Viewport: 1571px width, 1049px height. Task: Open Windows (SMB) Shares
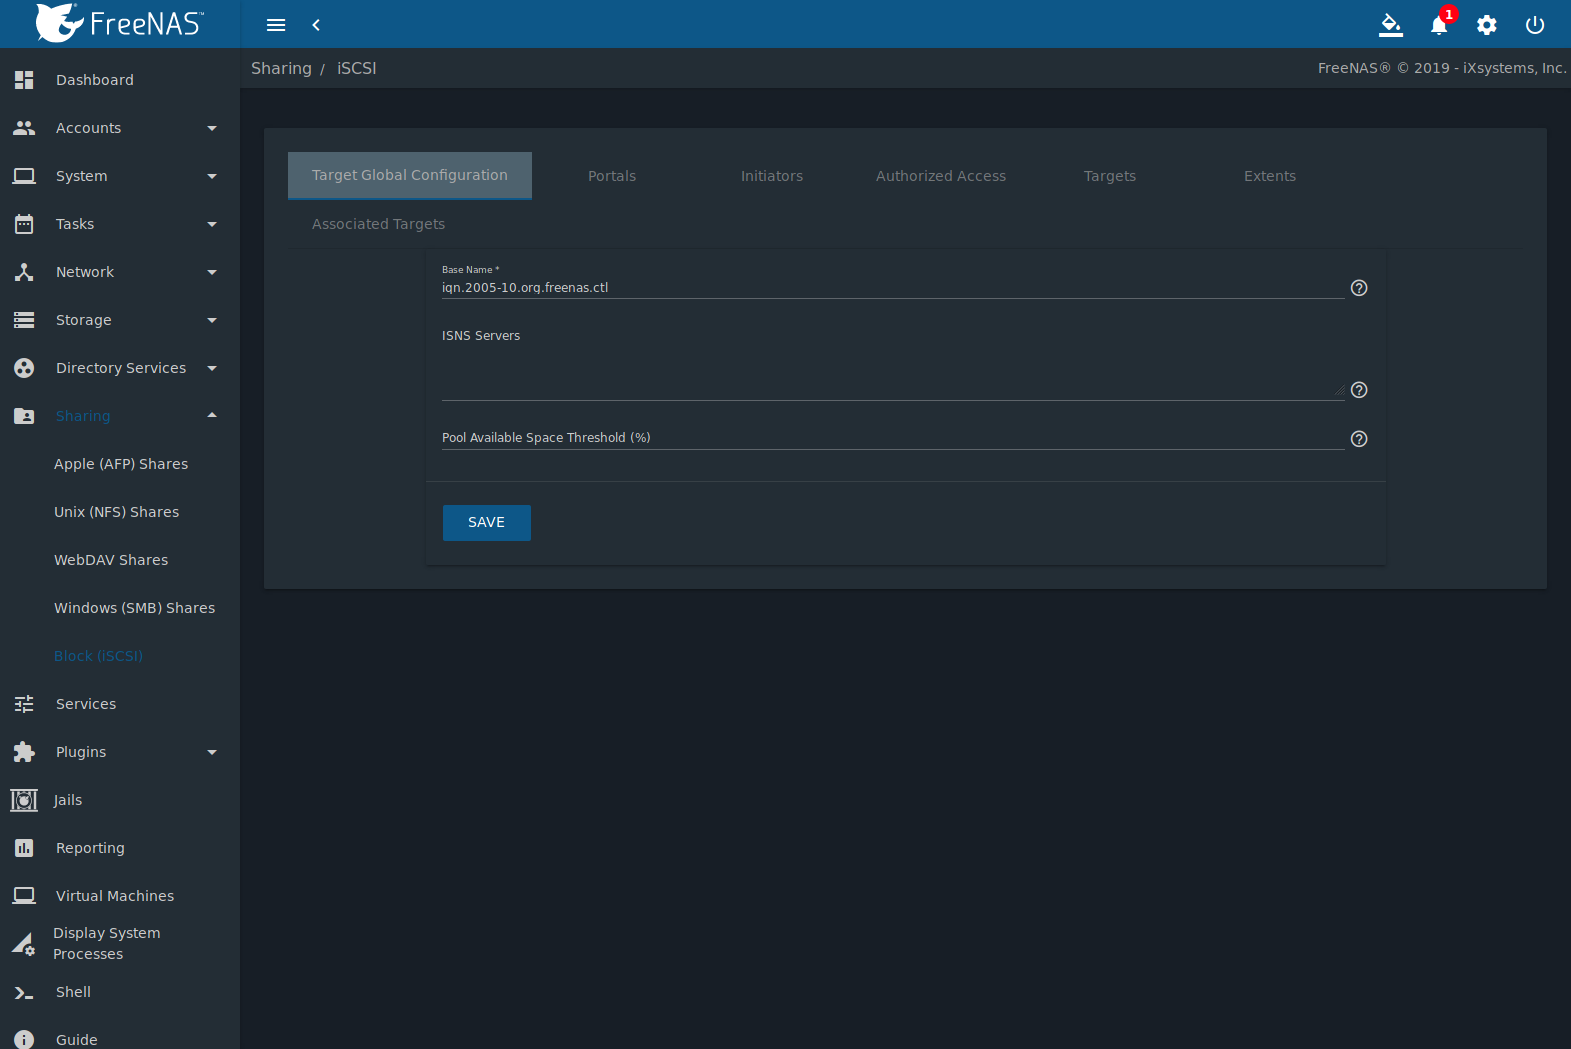point(135,608)
